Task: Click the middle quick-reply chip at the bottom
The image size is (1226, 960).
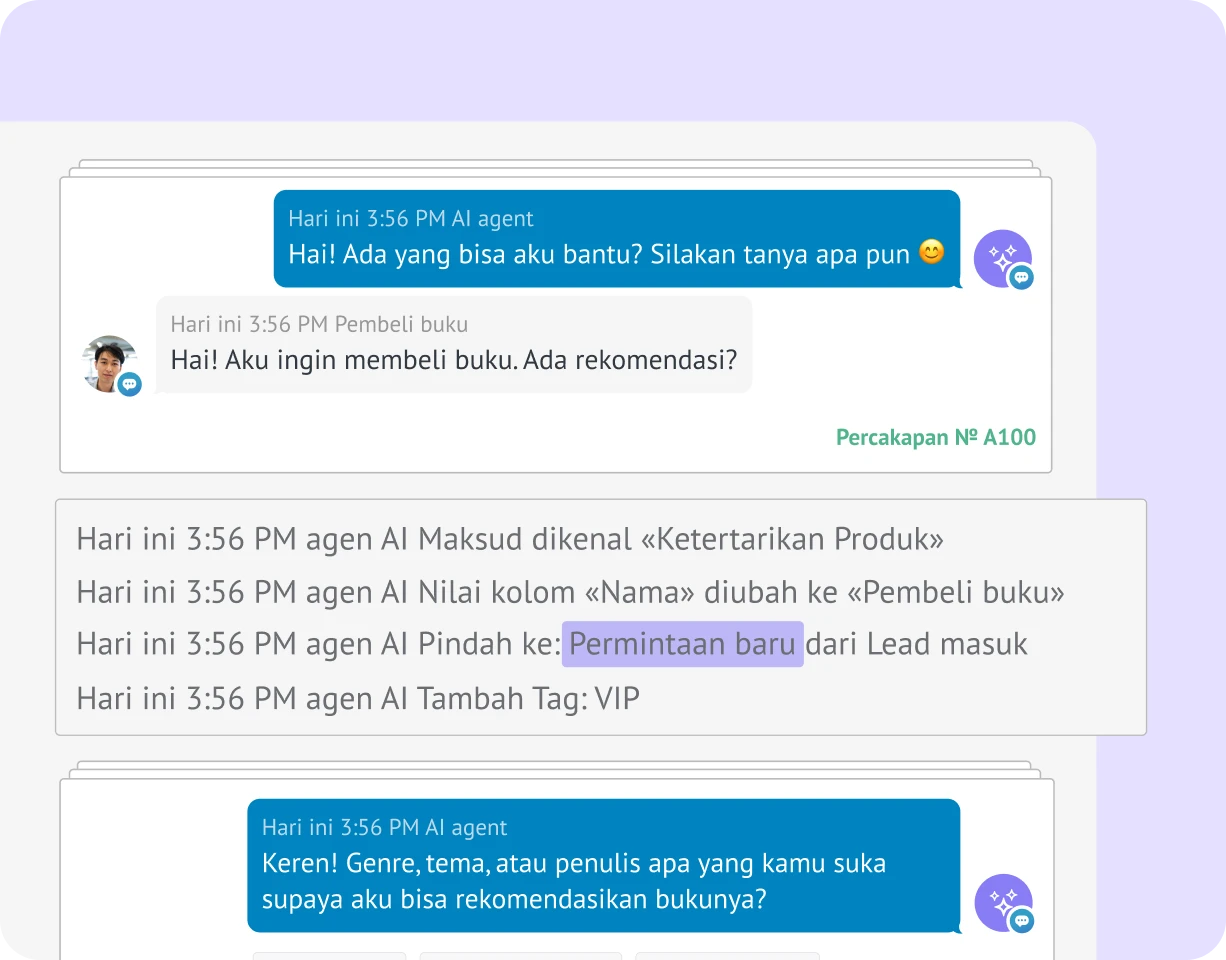Action: coord(520,956)
